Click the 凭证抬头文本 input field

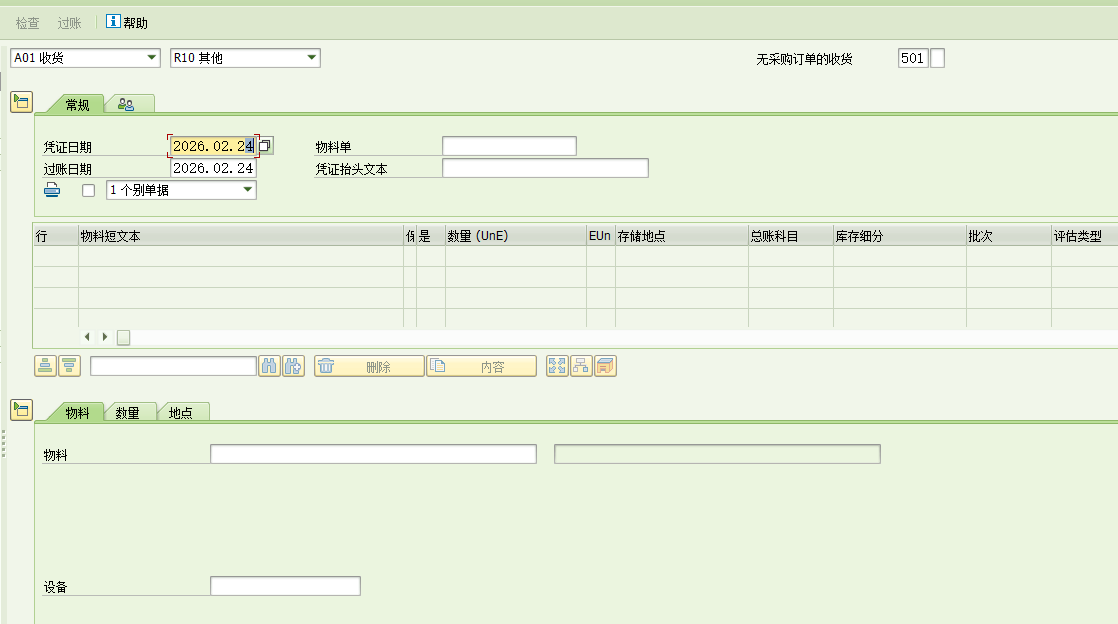[x=545, y=168]
